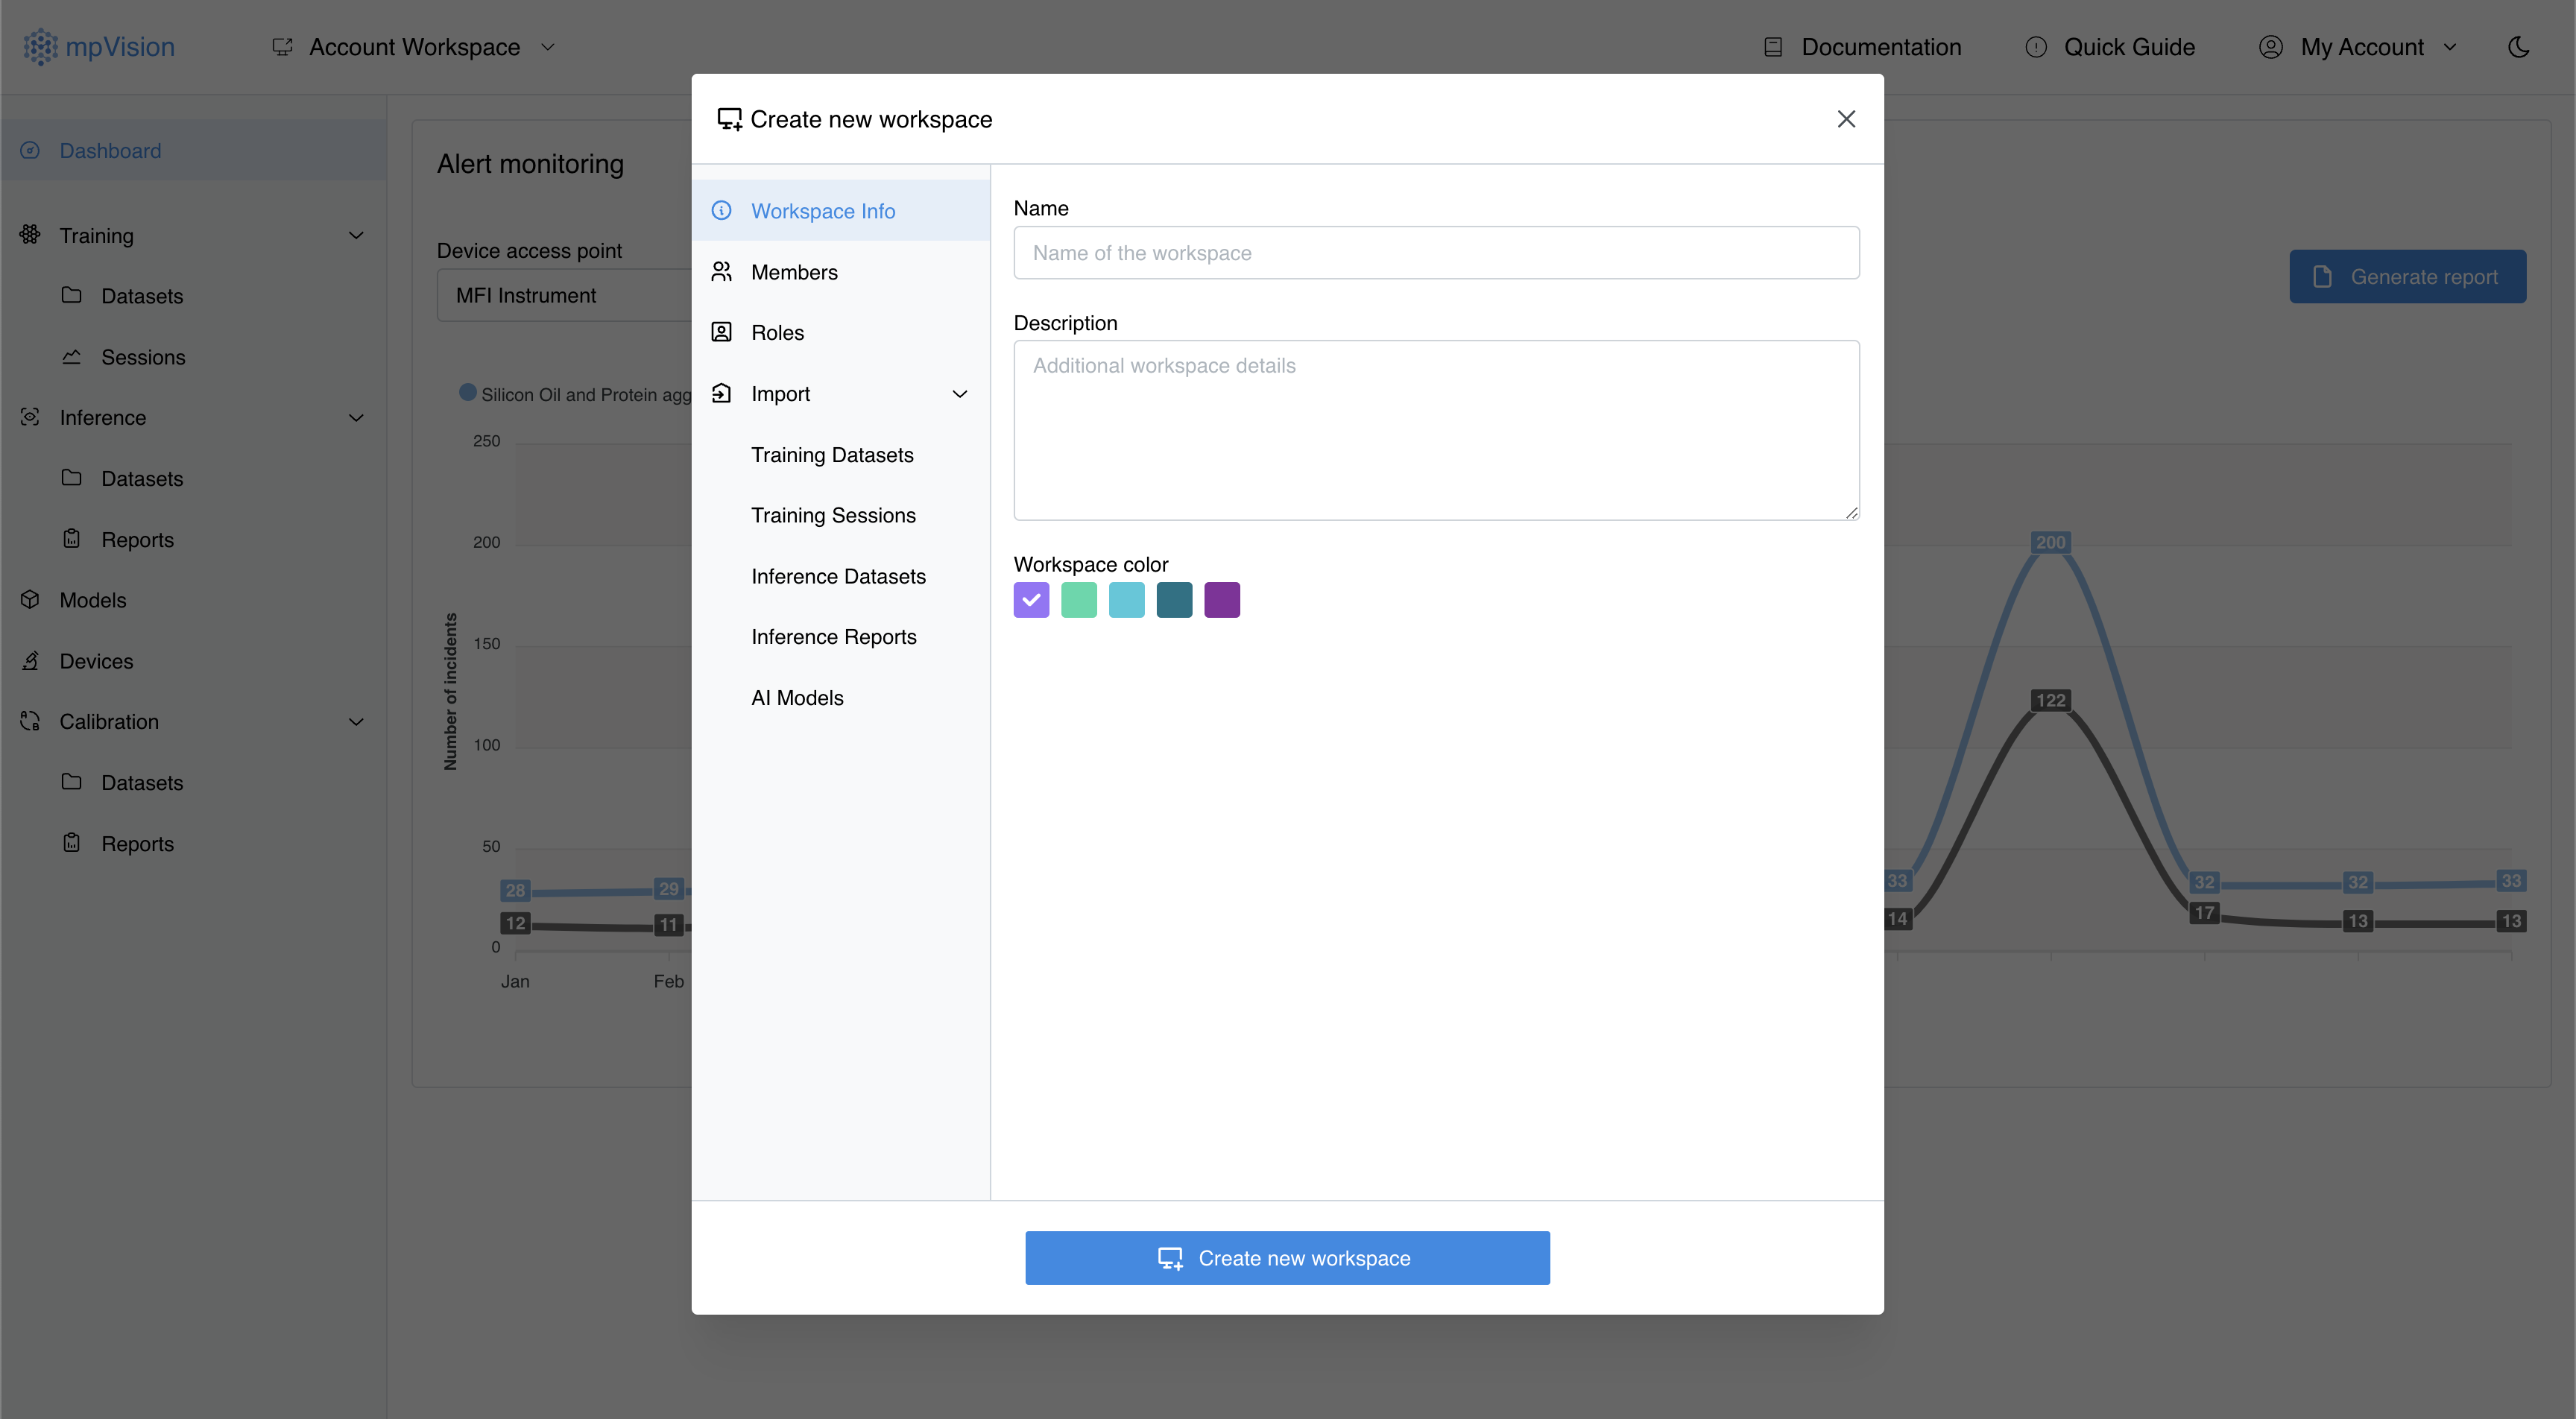Select the checked light purple workspace color
The image size is (2576, 1419).
(x=1031, y=600)
